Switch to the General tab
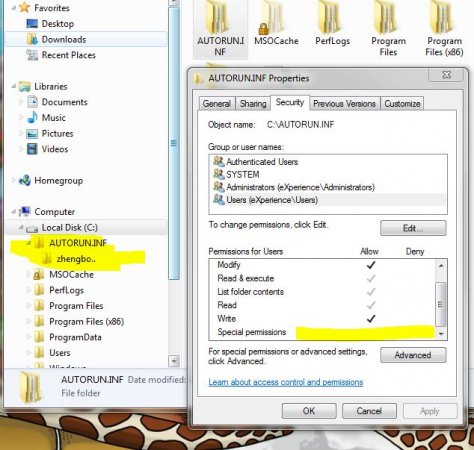 coord(217,104)
